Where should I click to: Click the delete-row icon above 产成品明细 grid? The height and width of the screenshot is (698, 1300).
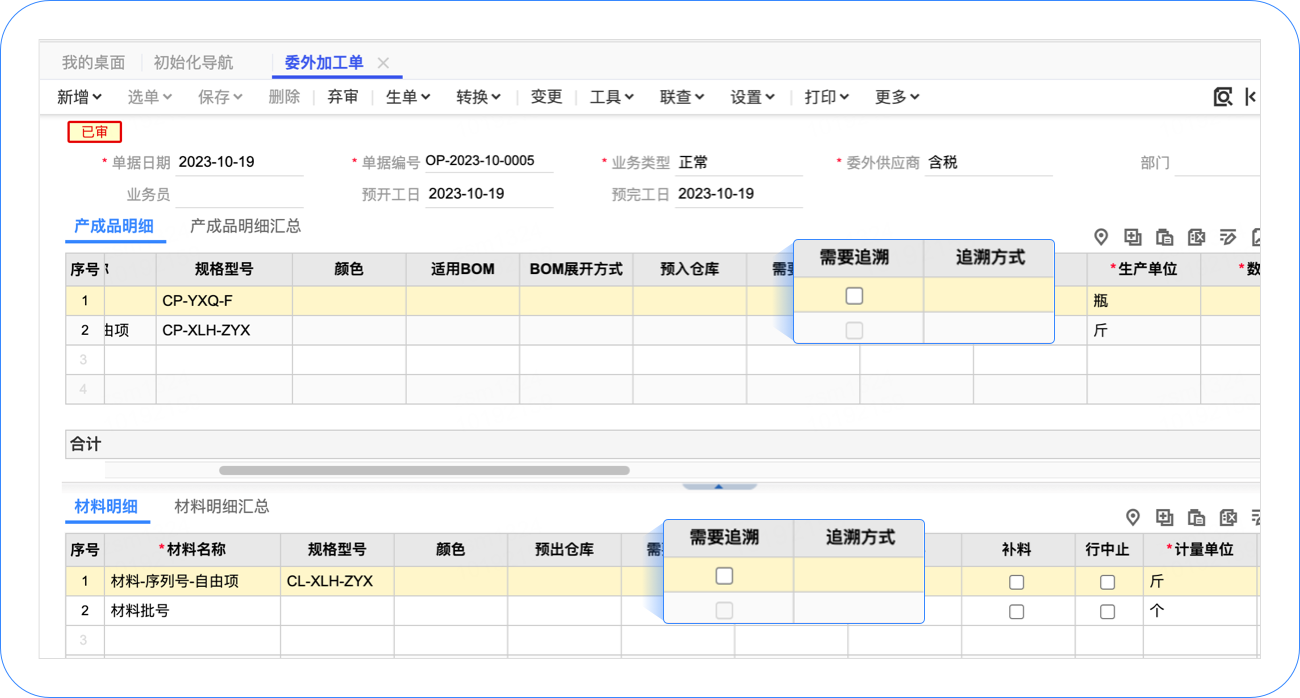point(1197,237)
